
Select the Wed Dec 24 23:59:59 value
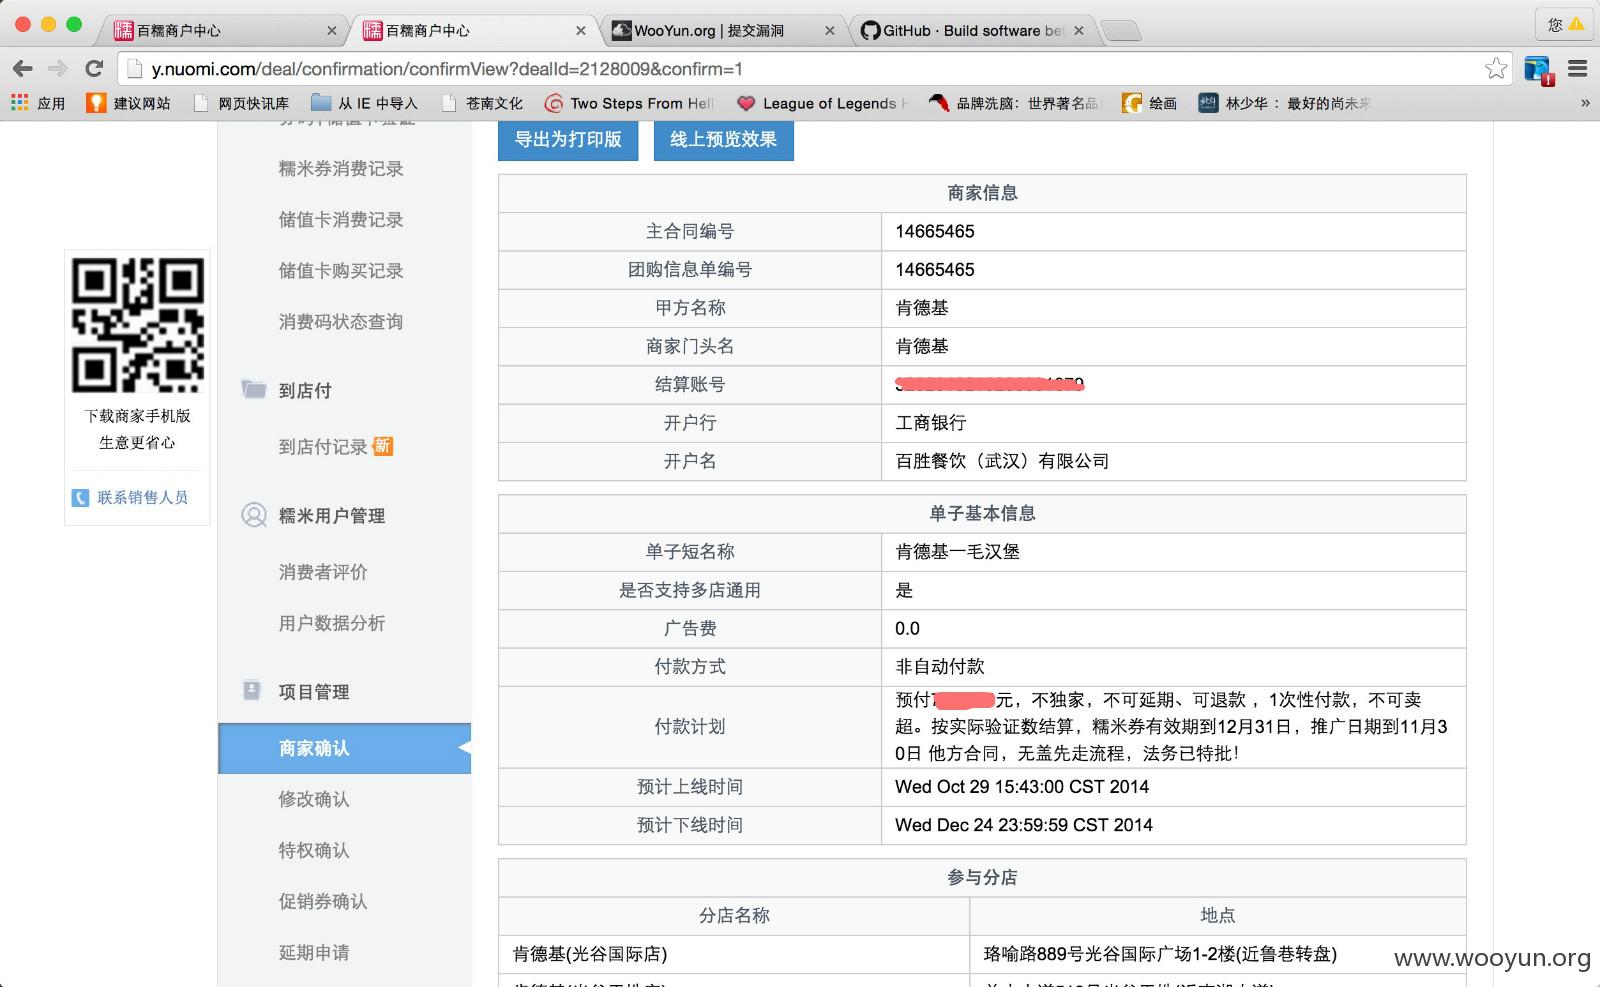point(1024,825)
